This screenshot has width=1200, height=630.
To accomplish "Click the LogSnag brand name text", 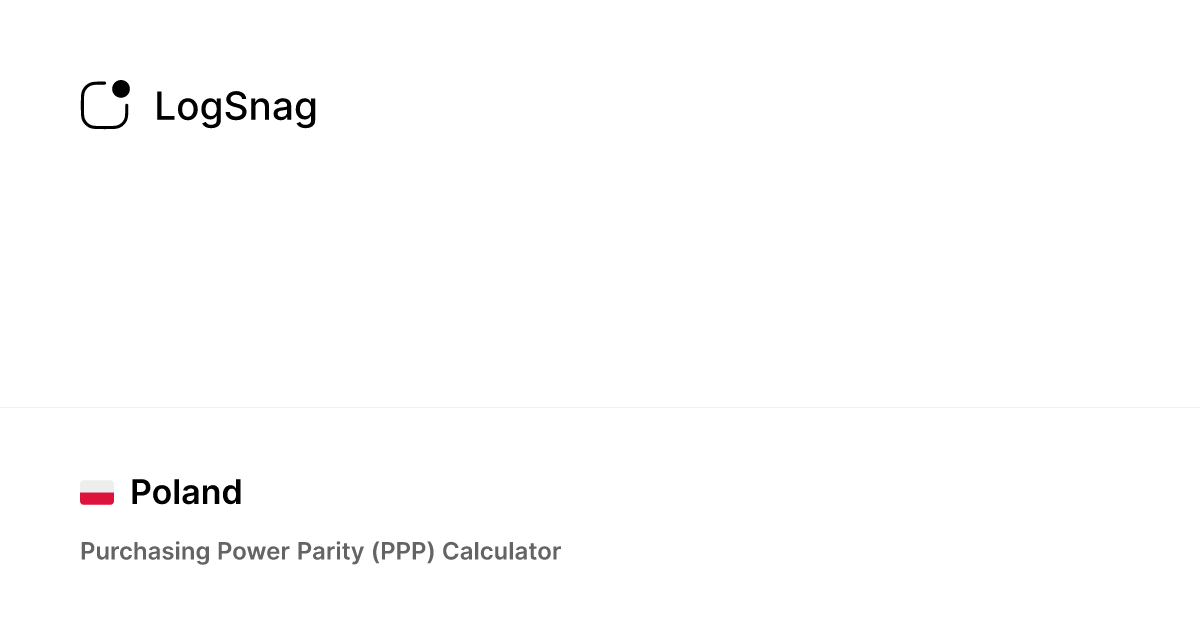I will pos(235,107).
